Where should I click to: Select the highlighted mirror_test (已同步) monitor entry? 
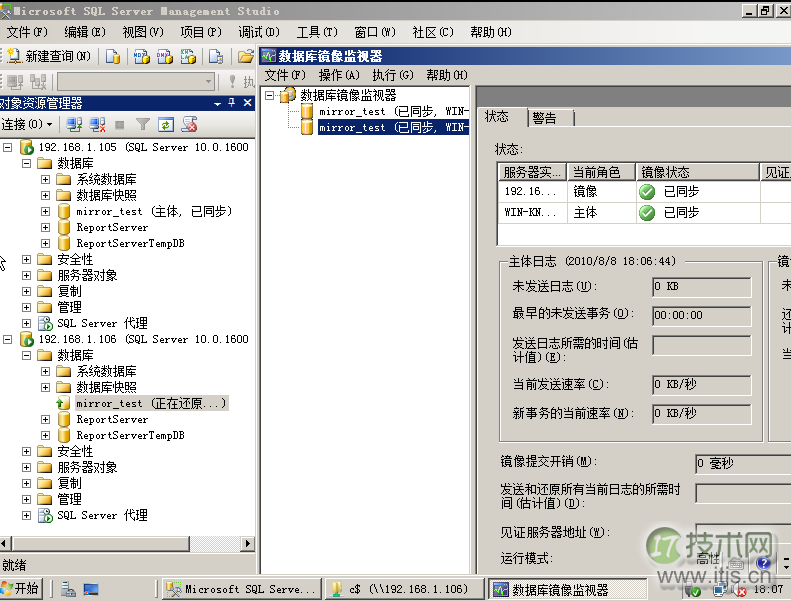tap(393, 127)
